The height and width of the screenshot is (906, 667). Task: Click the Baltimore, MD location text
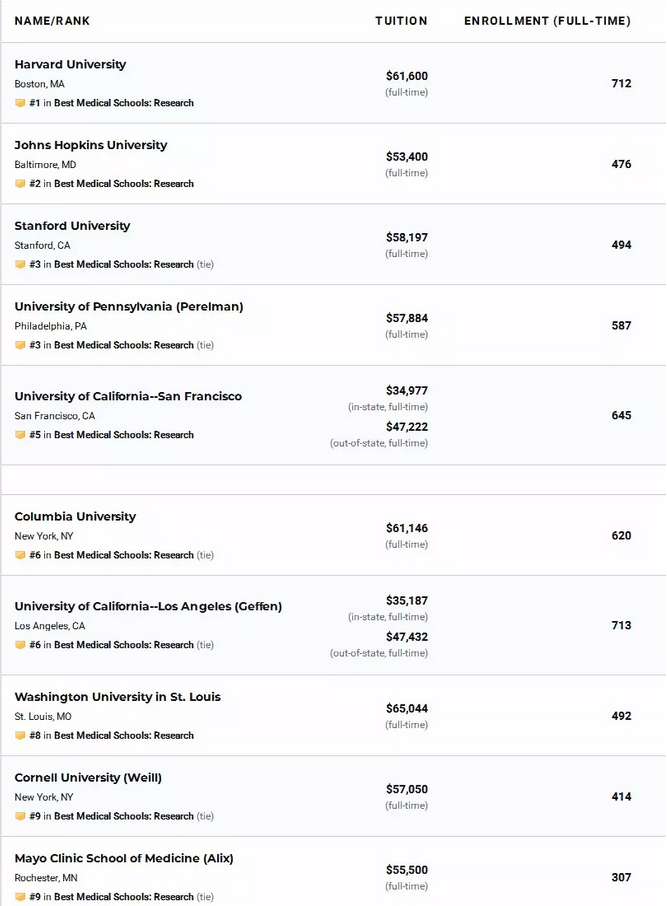45,165
